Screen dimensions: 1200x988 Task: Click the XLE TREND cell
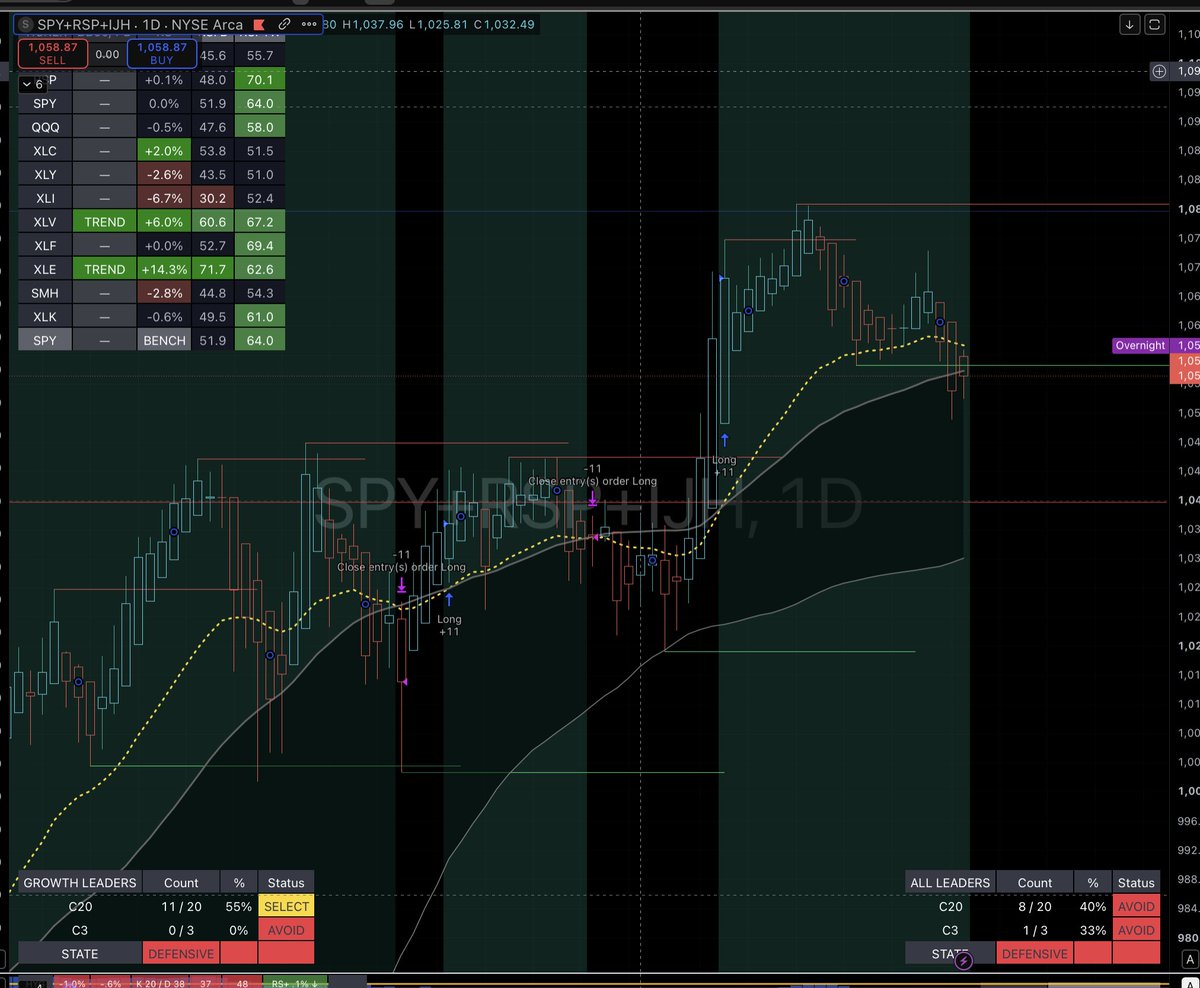coord(105,269)
